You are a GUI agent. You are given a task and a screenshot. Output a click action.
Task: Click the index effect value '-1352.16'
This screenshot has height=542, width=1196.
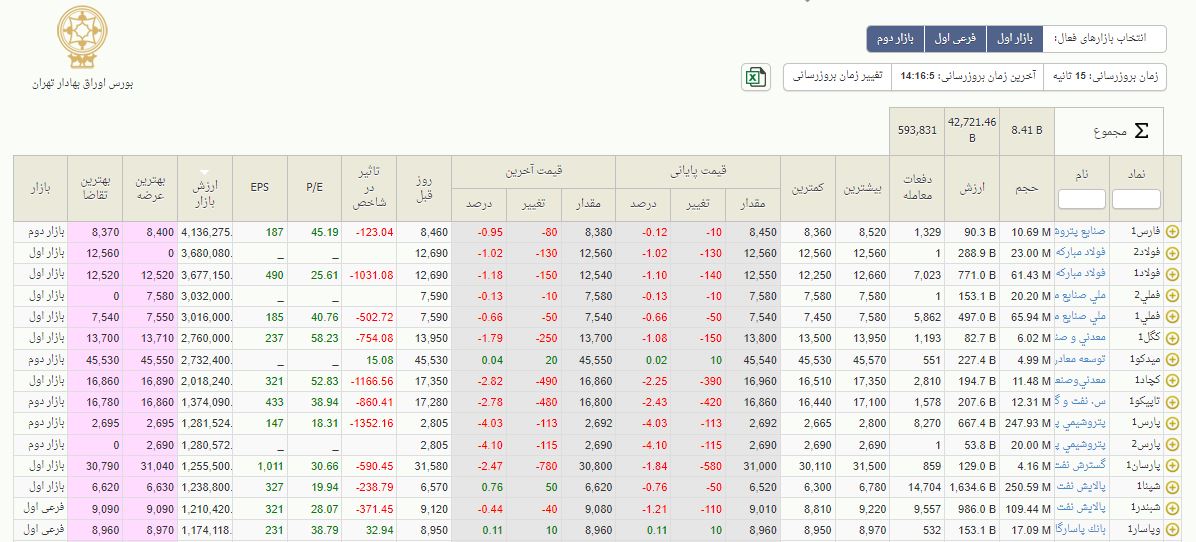tap(372, 423)
